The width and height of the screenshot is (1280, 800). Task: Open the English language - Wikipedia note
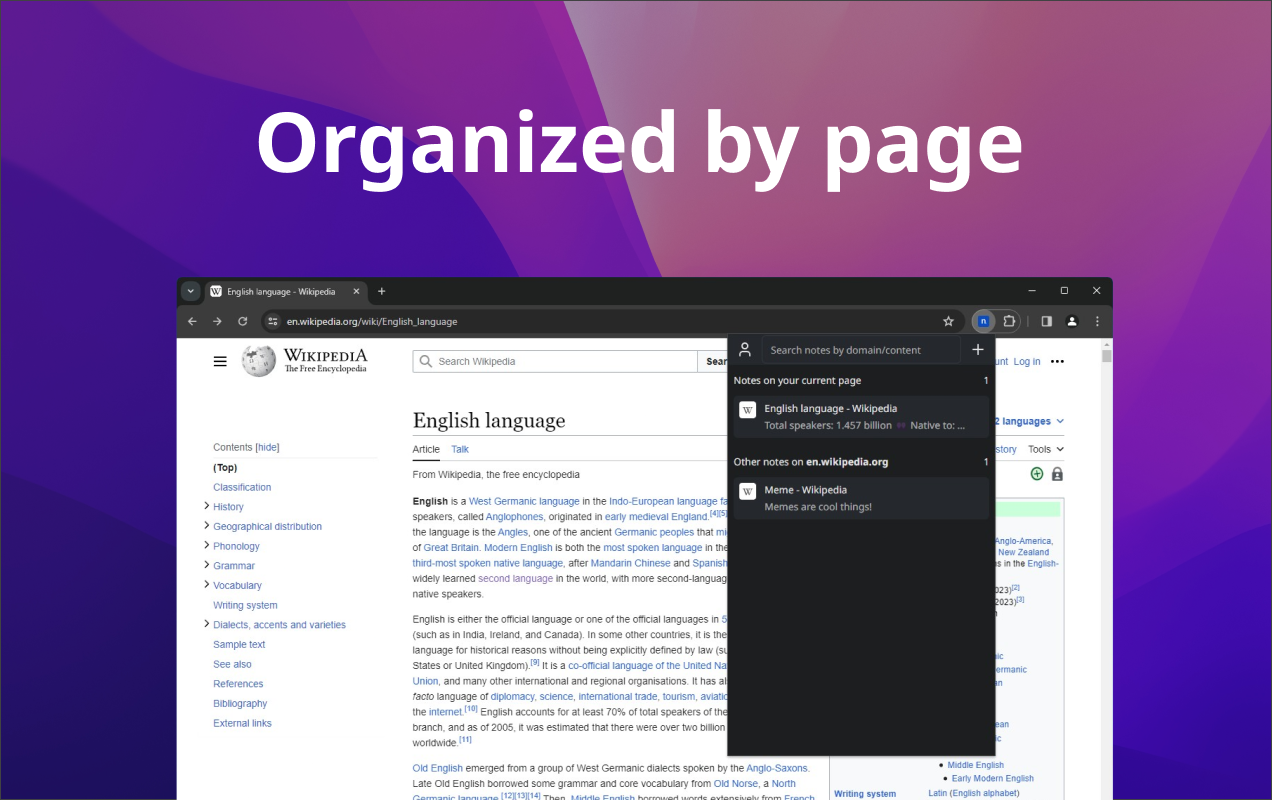[x=861, y=417]
